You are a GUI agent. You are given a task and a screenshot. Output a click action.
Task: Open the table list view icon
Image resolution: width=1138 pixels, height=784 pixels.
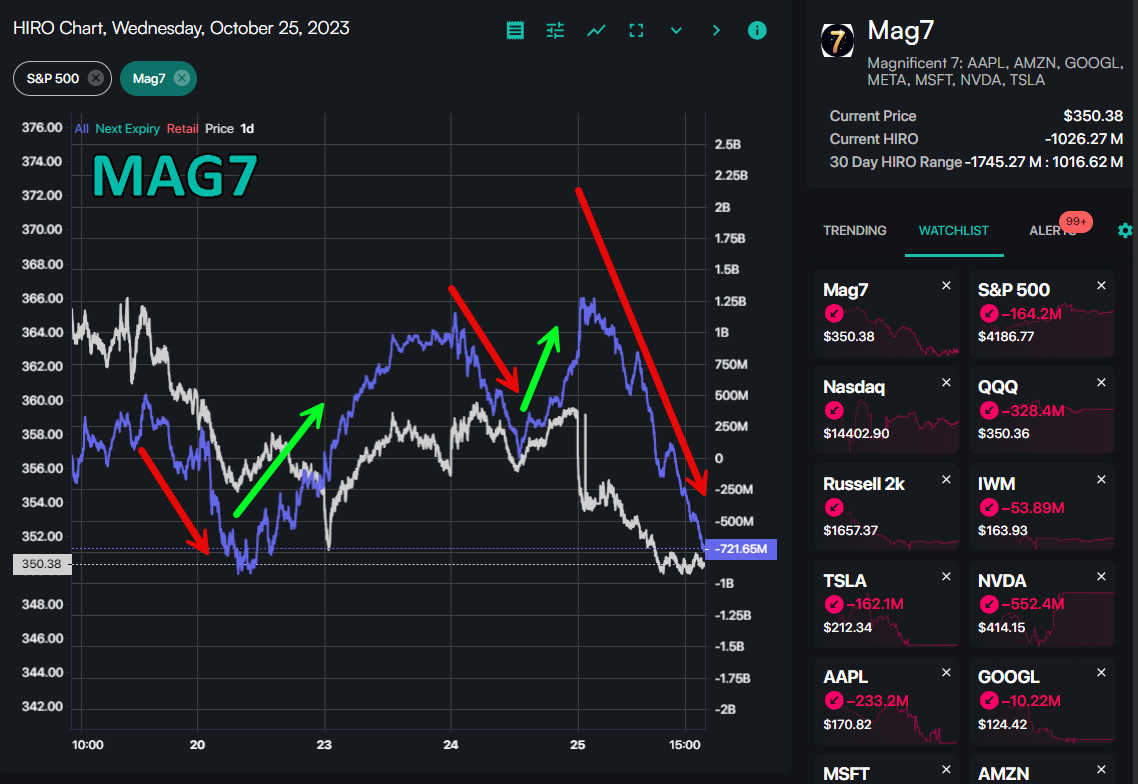pyautogui.click(x=515, y=30)
